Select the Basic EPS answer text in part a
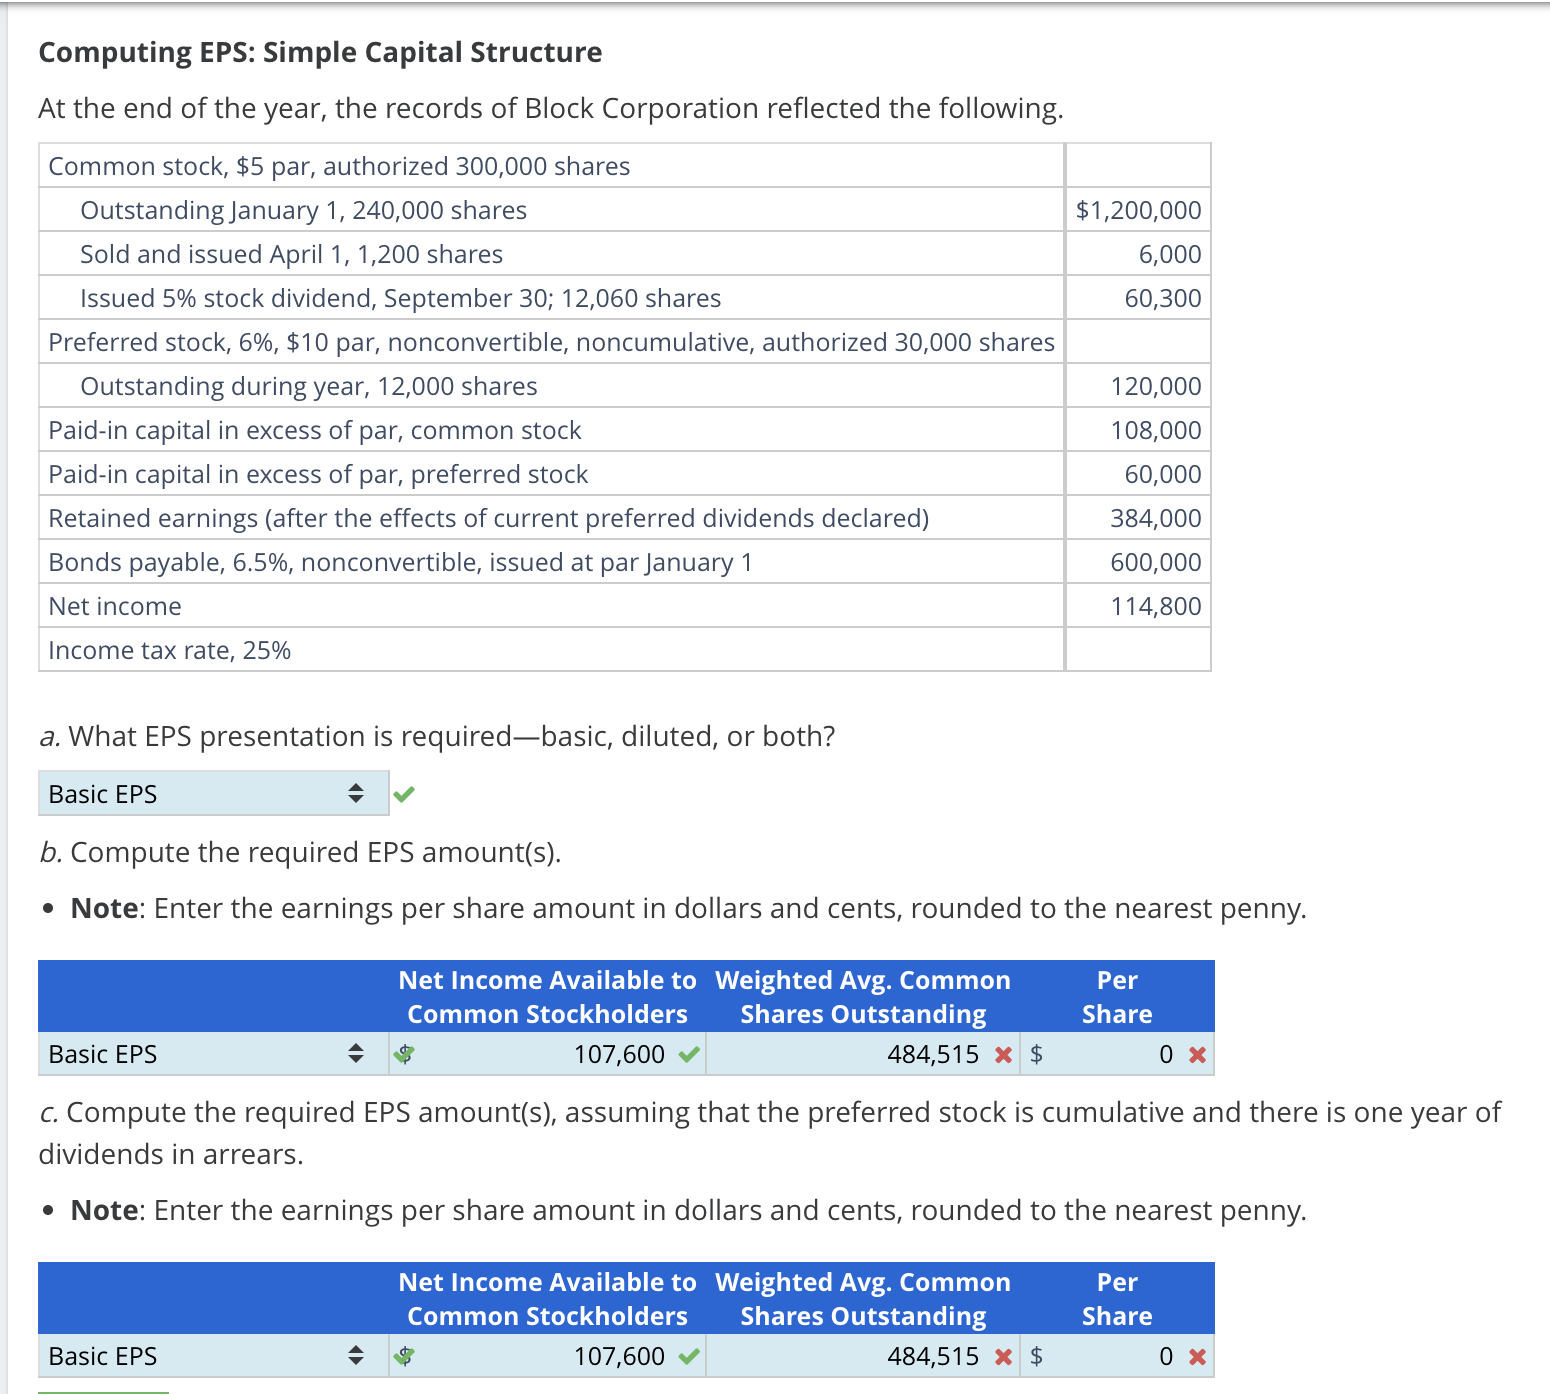 click(x=103, y=793)
